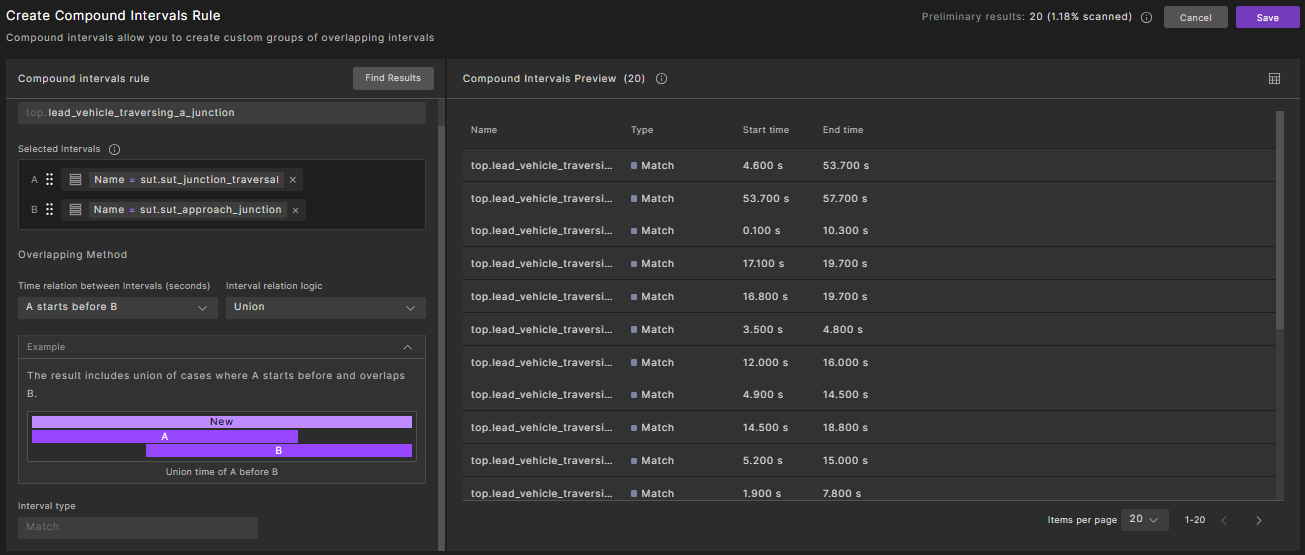Screen dimensions: 1305x555
Task: Click drag handle for interval A
Action: click(49, 180)
